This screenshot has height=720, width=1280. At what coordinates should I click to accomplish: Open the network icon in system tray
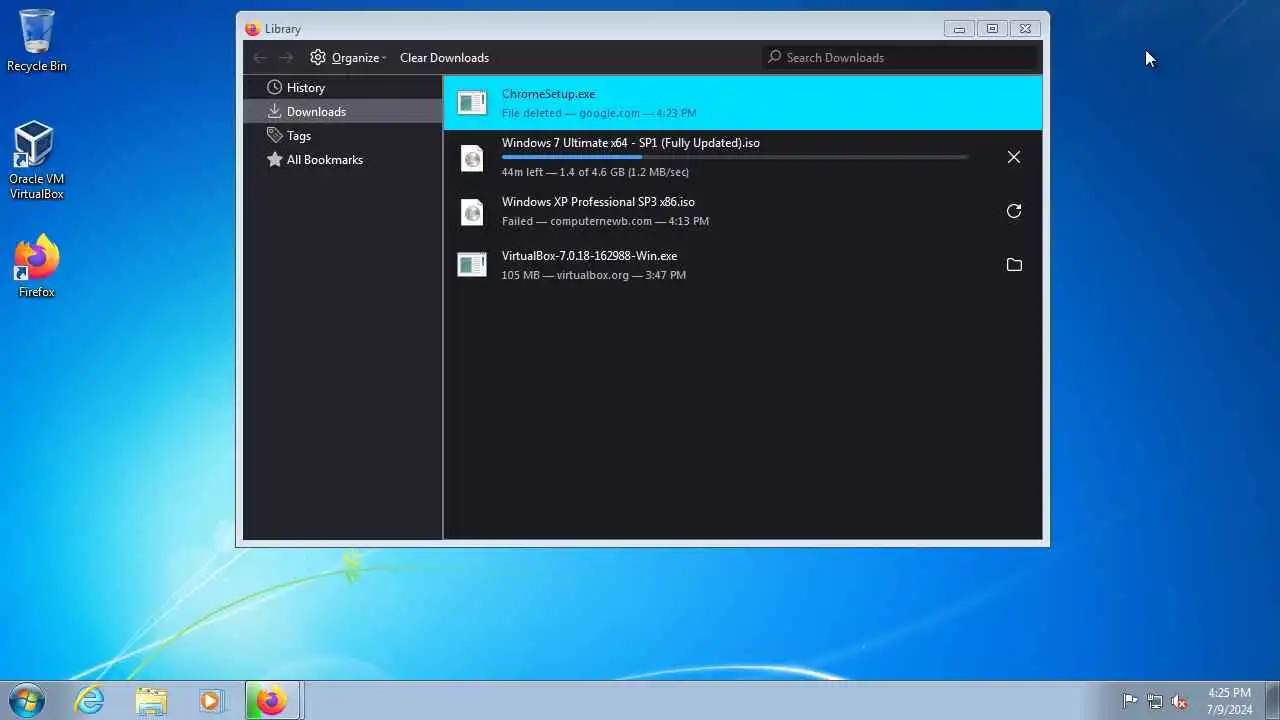(x=1155, y=701)
